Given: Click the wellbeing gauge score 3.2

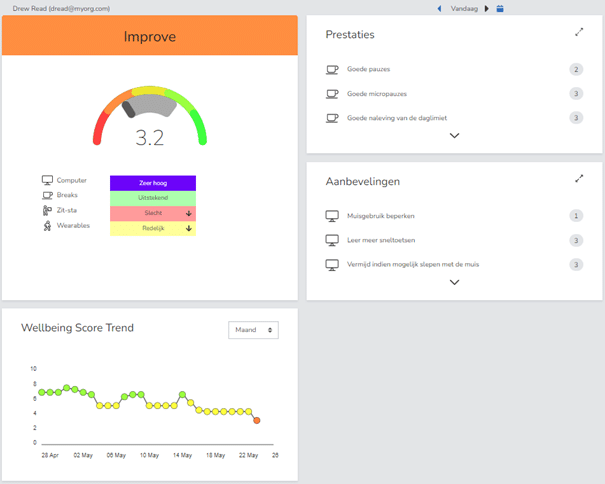Looking at the screenshot, I should tap(150, 138).
